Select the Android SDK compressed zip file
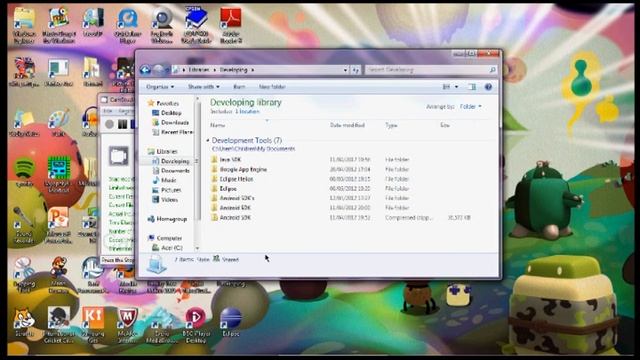The image size is (640, 360). [x=235, y=218]
